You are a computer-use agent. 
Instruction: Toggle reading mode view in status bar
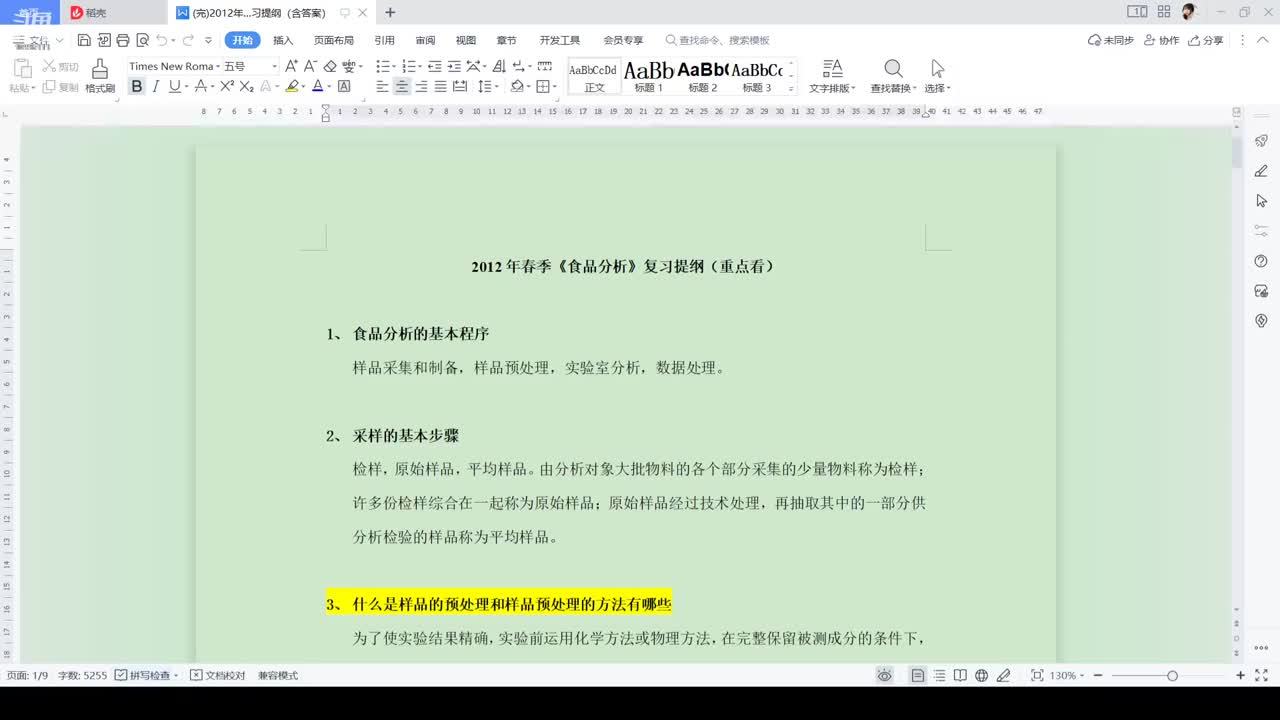point(960,676)
